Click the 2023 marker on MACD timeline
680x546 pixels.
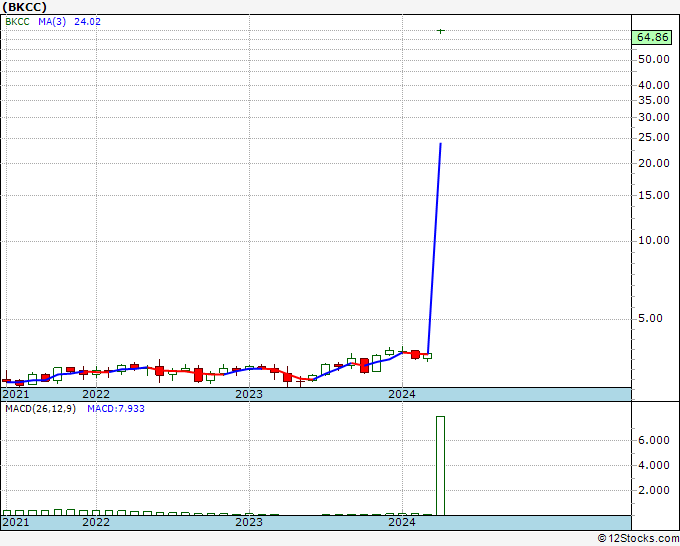click(x=249, y=522)
